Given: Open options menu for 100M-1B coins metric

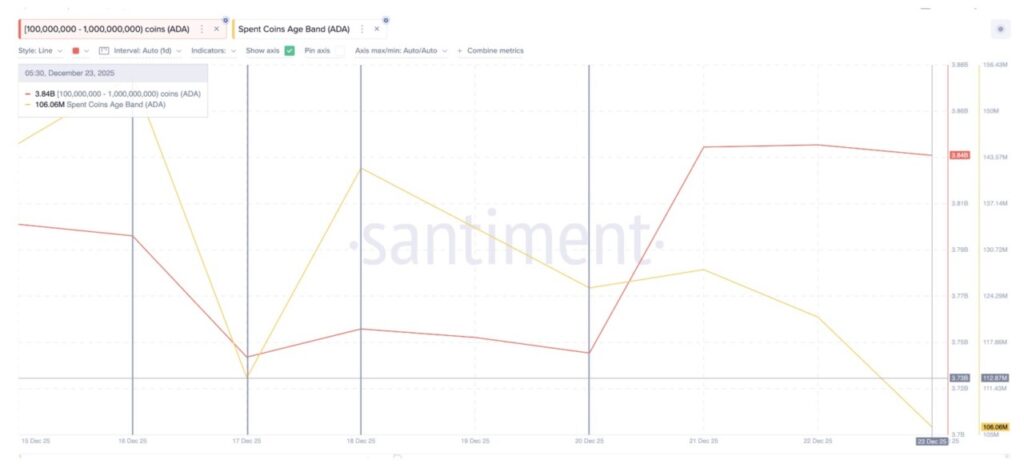Looking at the screenshot, I should coord(202,29).
